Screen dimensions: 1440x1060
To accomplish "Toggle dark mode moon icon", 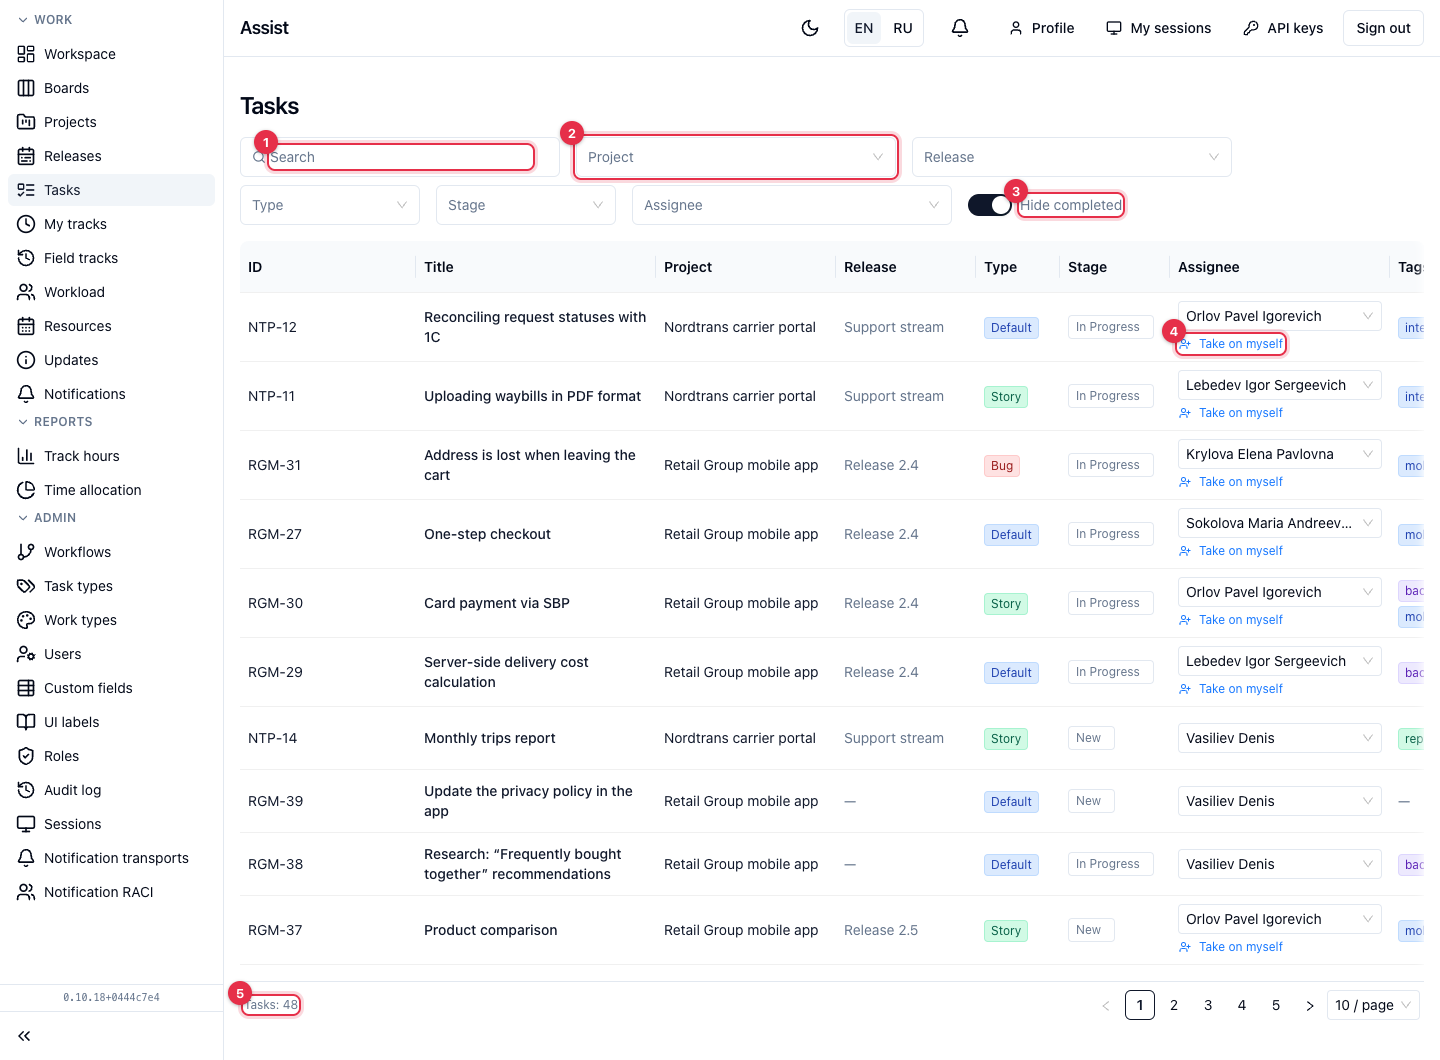I will [810, 28].
